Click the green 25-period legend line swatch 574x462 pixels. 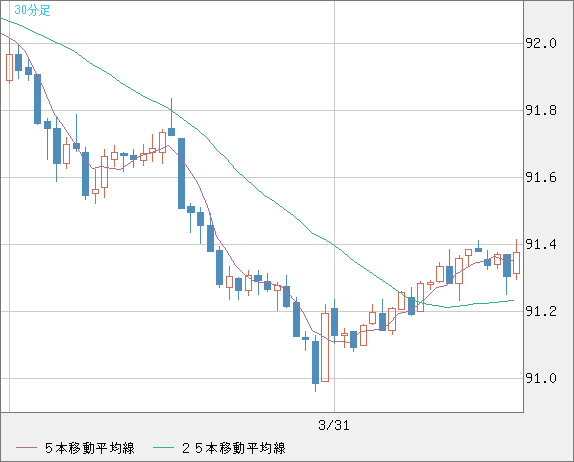pyautogui.click(x=163, y=448)
